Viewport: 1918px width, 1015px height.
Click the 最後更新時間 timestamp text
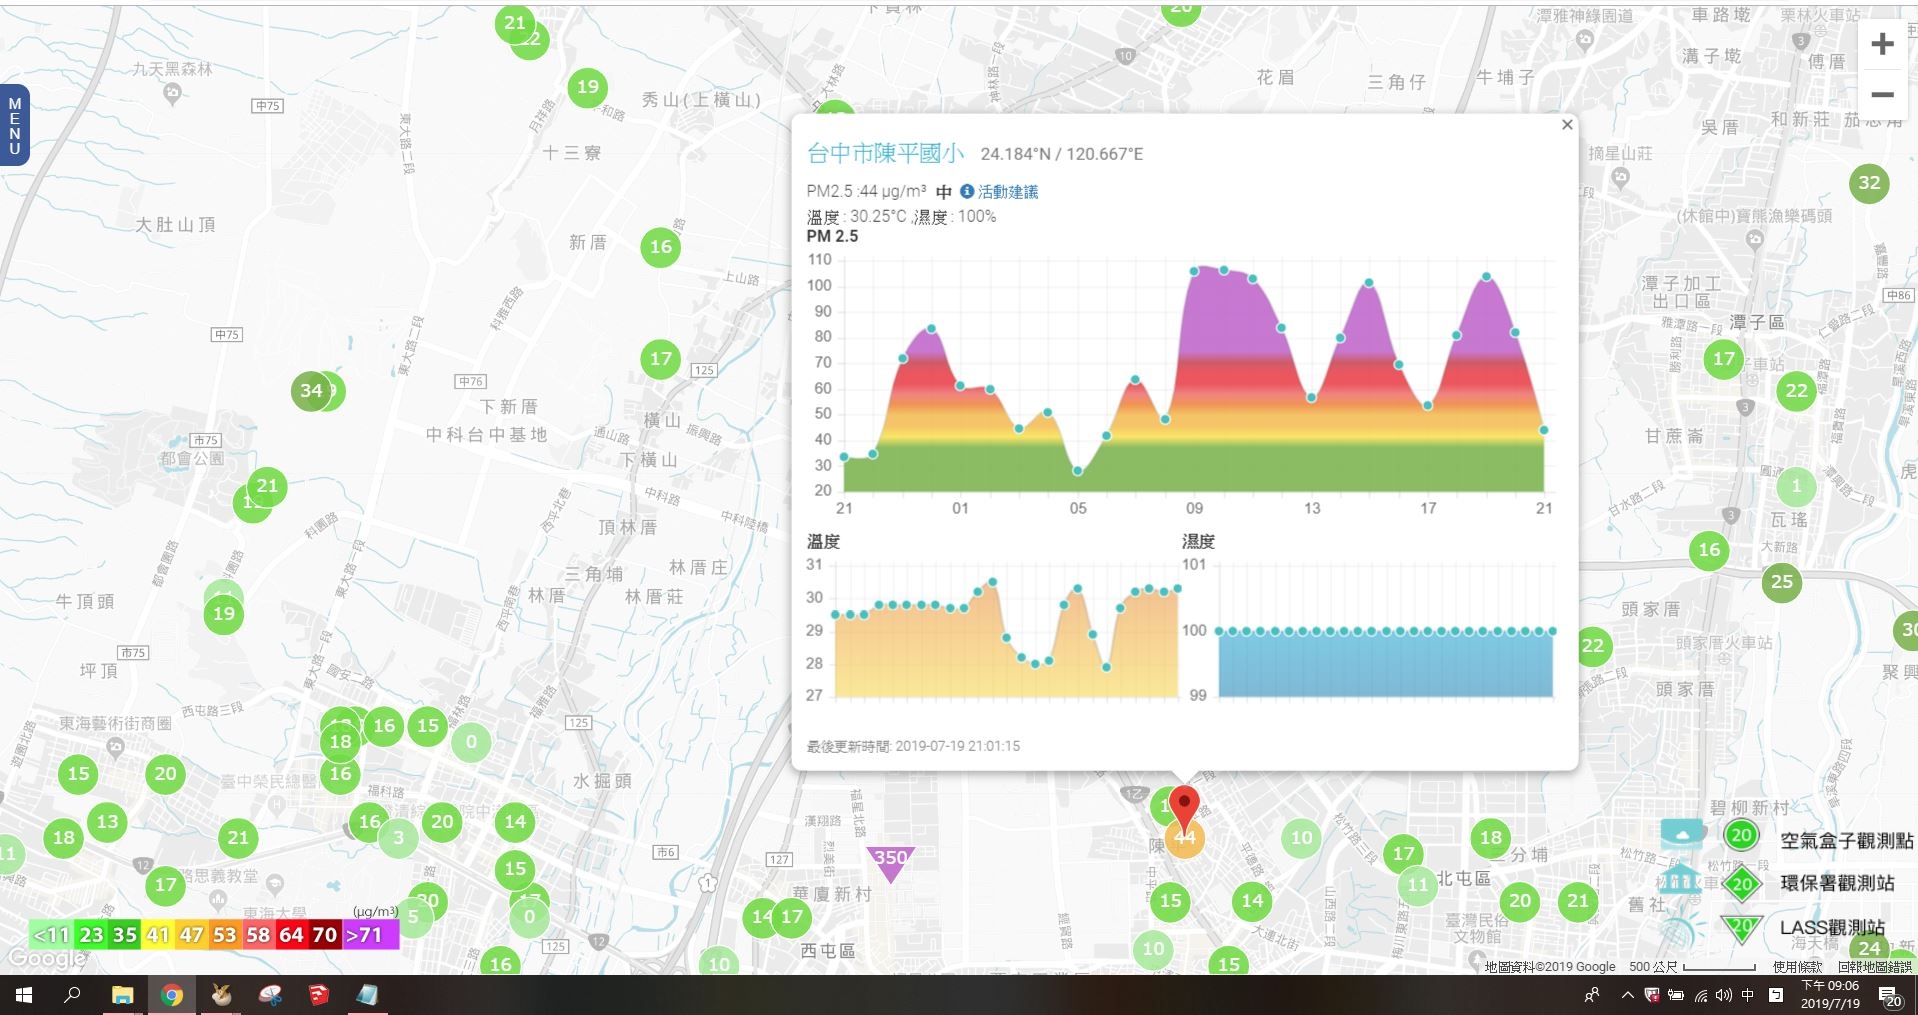[913, 746]
